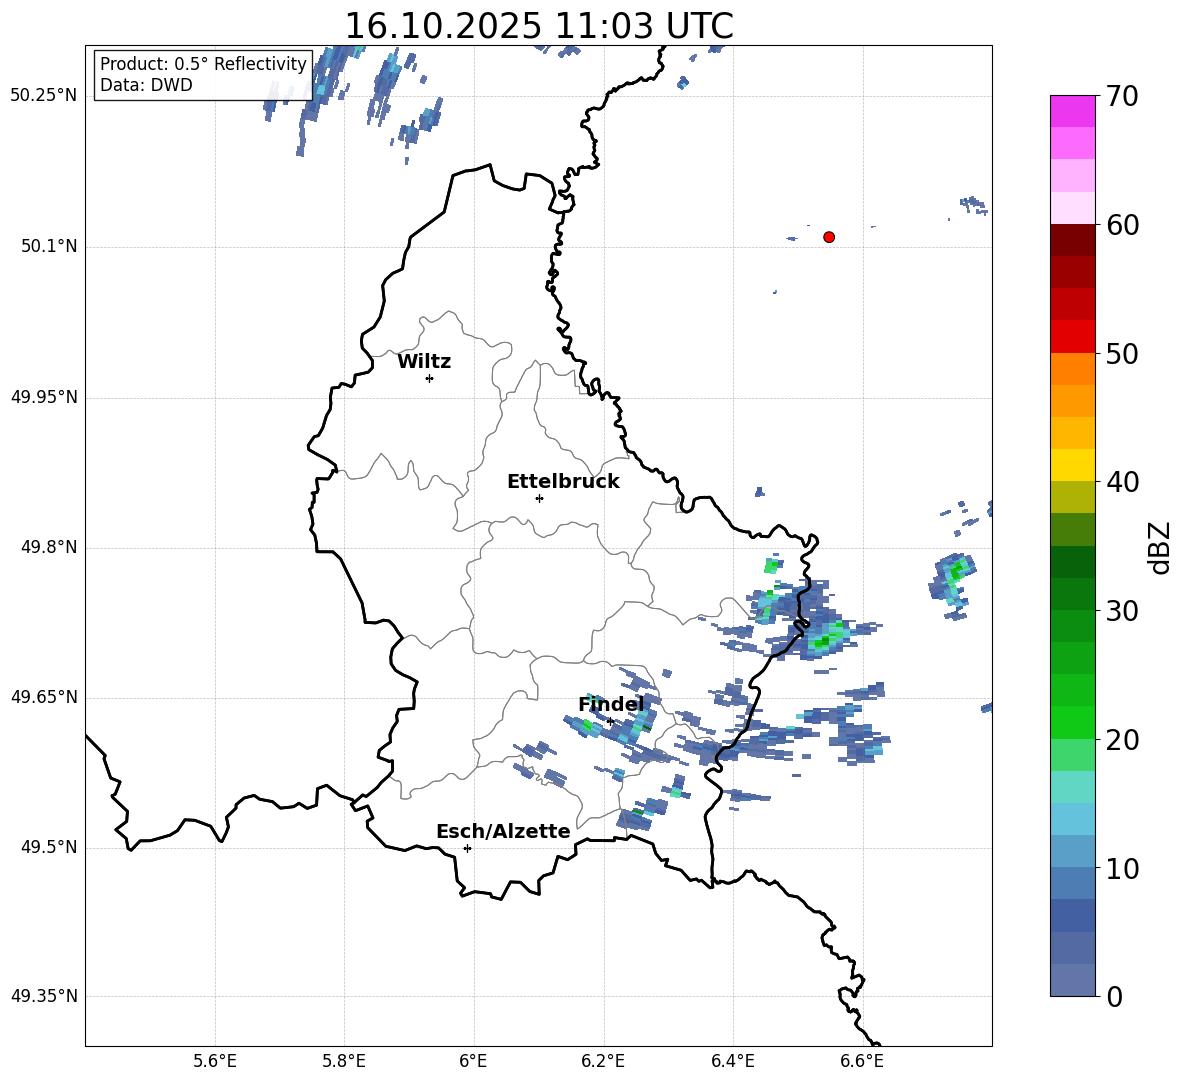Click the Wiltz city label

coord(424,362)
